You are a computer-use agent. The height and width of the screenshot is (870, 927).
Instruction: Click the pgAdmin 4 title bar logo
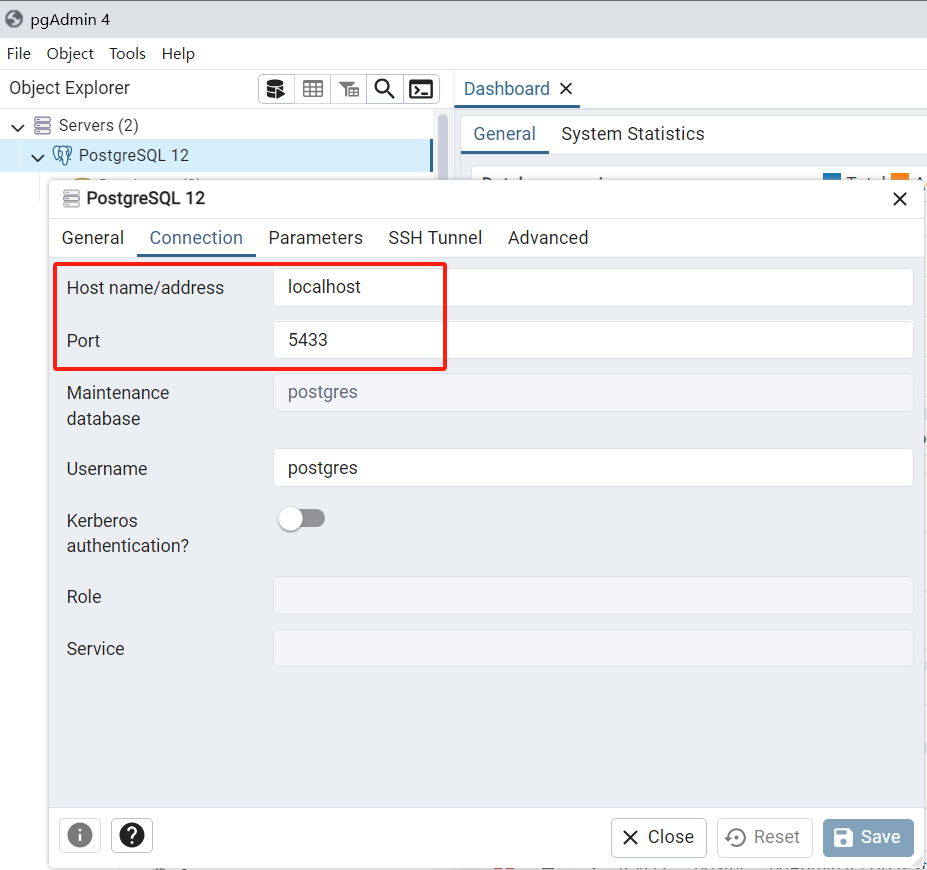[14, 20]
